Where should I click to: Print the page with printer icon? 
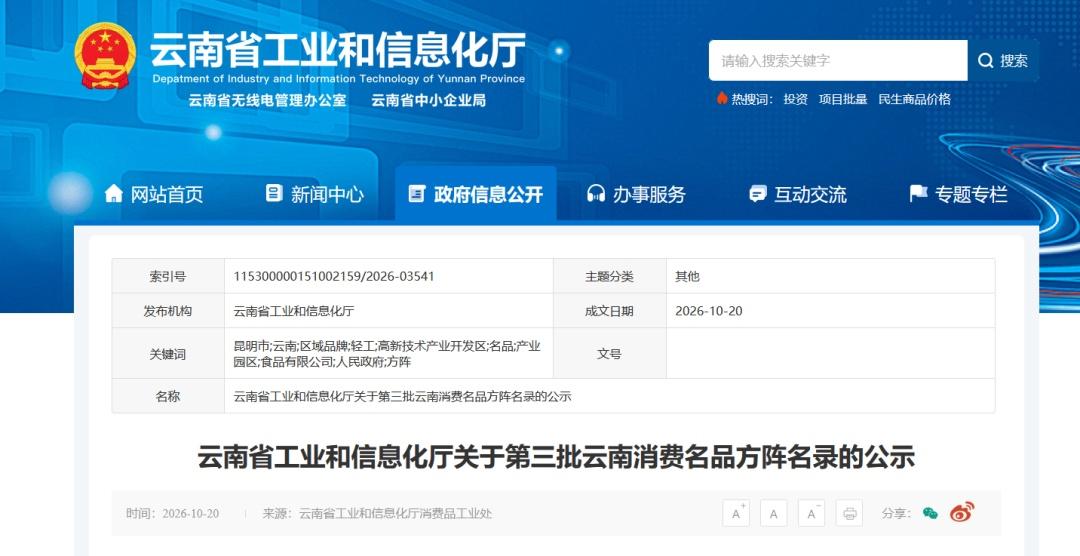pos(849,513)
